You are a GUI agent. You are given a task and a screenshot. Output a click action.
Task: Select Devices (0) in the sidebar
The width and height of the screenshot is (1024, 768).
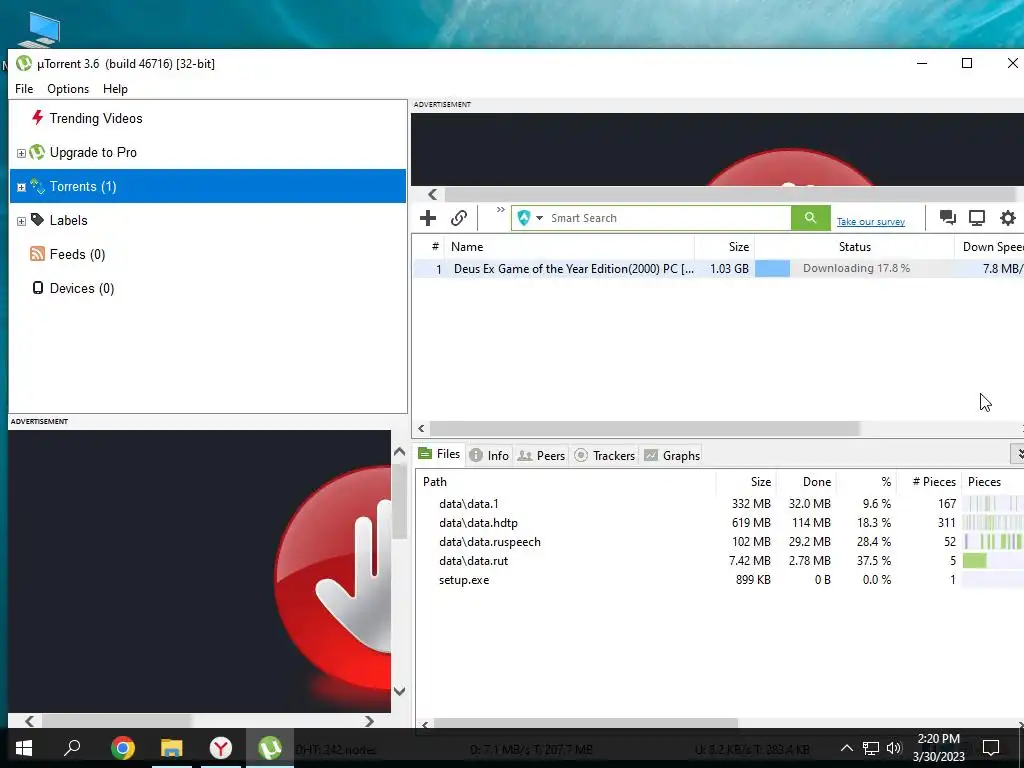[82, 288]
